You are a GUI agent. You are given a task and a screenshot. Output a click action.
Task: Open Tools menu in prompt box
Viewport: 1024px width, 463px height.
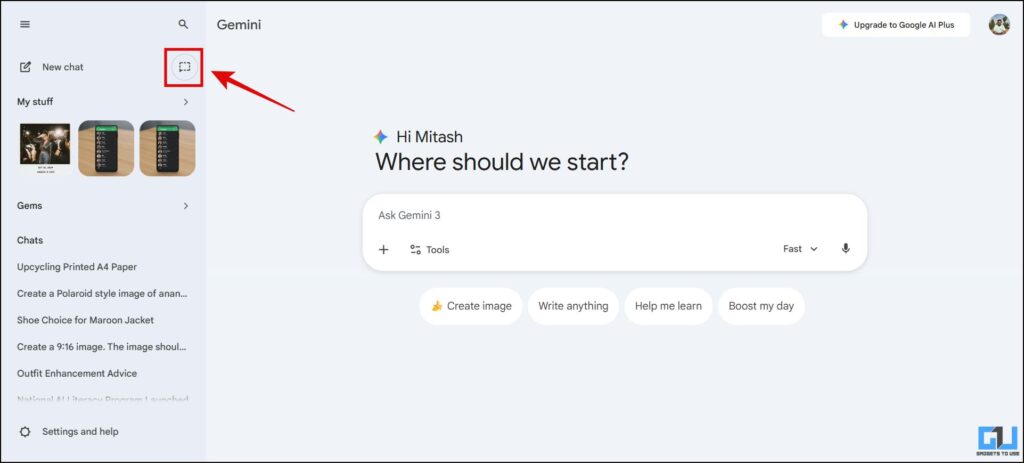click(430, 249)
